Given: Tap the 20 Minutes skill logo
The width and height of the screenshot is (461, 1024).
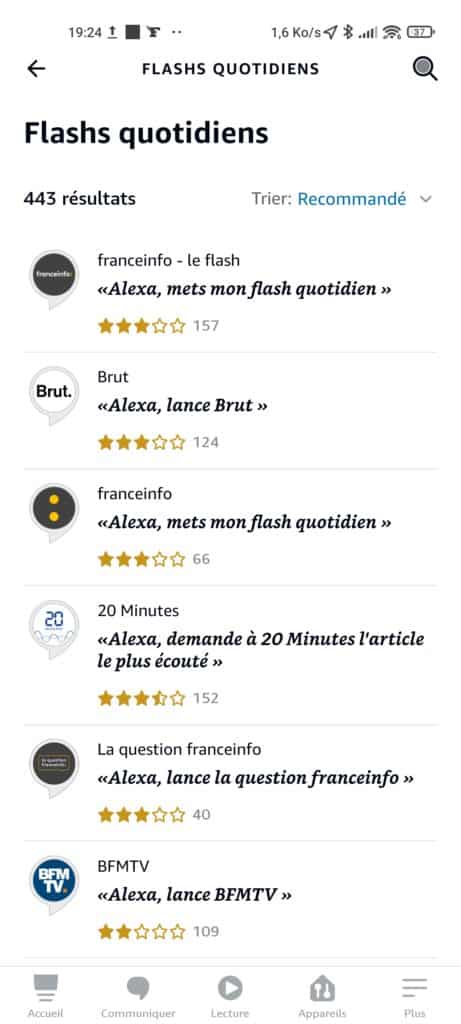Looking at the screenshot, I should pyautogui.click(x=54, y=629).
